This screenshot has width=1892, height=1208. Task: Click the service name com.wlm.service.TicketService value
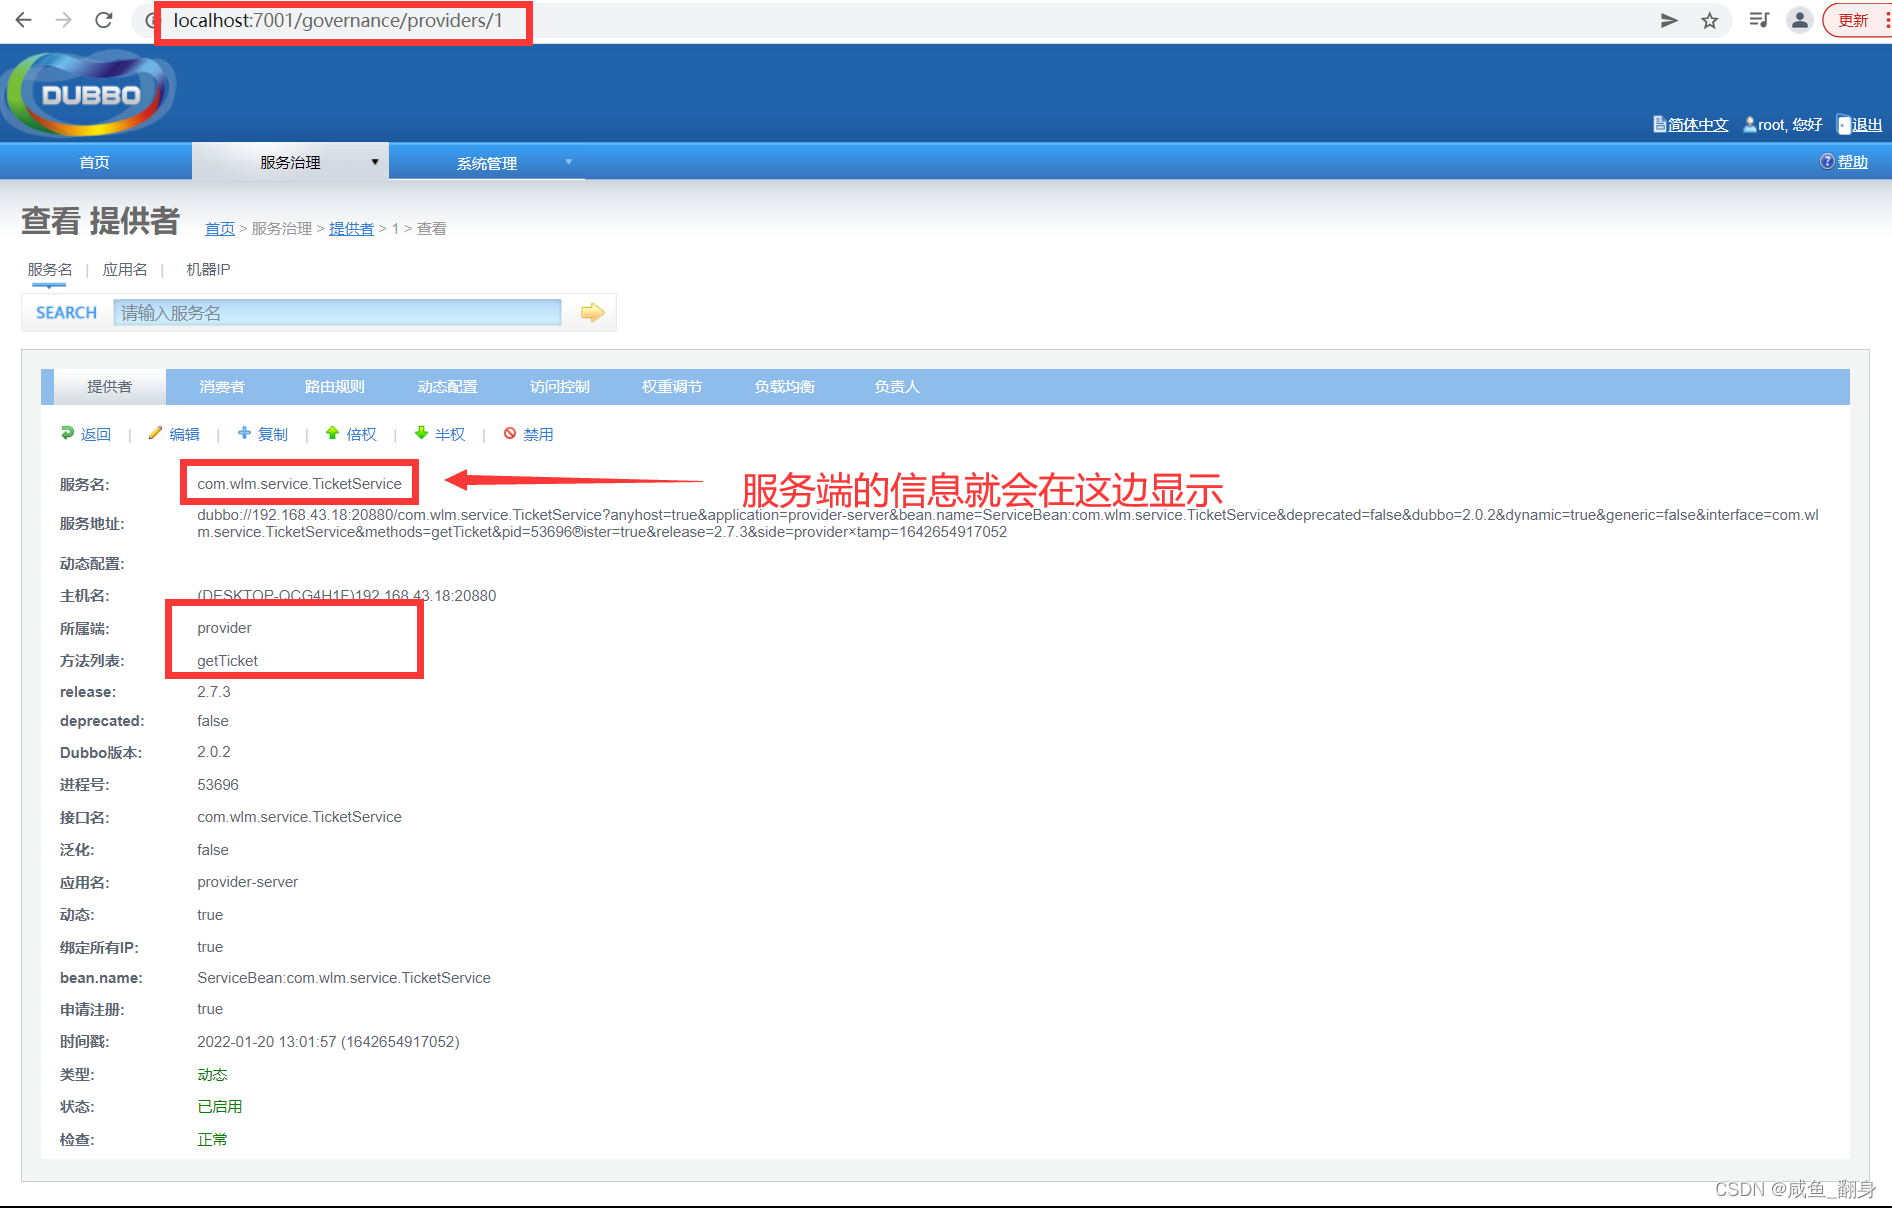(x=299, y=484)
